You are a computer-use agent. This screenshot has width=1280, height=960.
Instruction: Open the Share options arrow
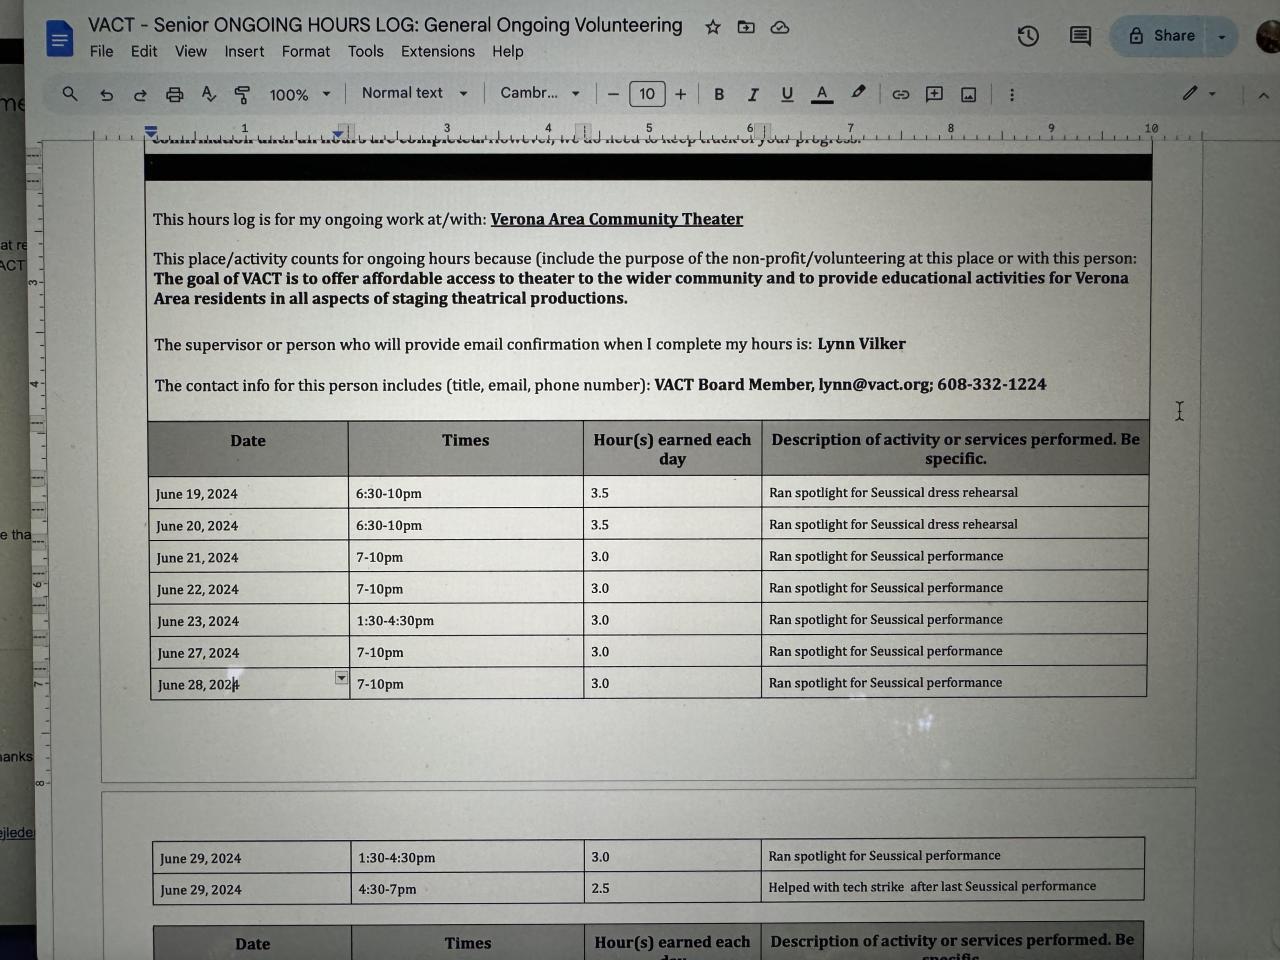click(x=1222, y=37)
